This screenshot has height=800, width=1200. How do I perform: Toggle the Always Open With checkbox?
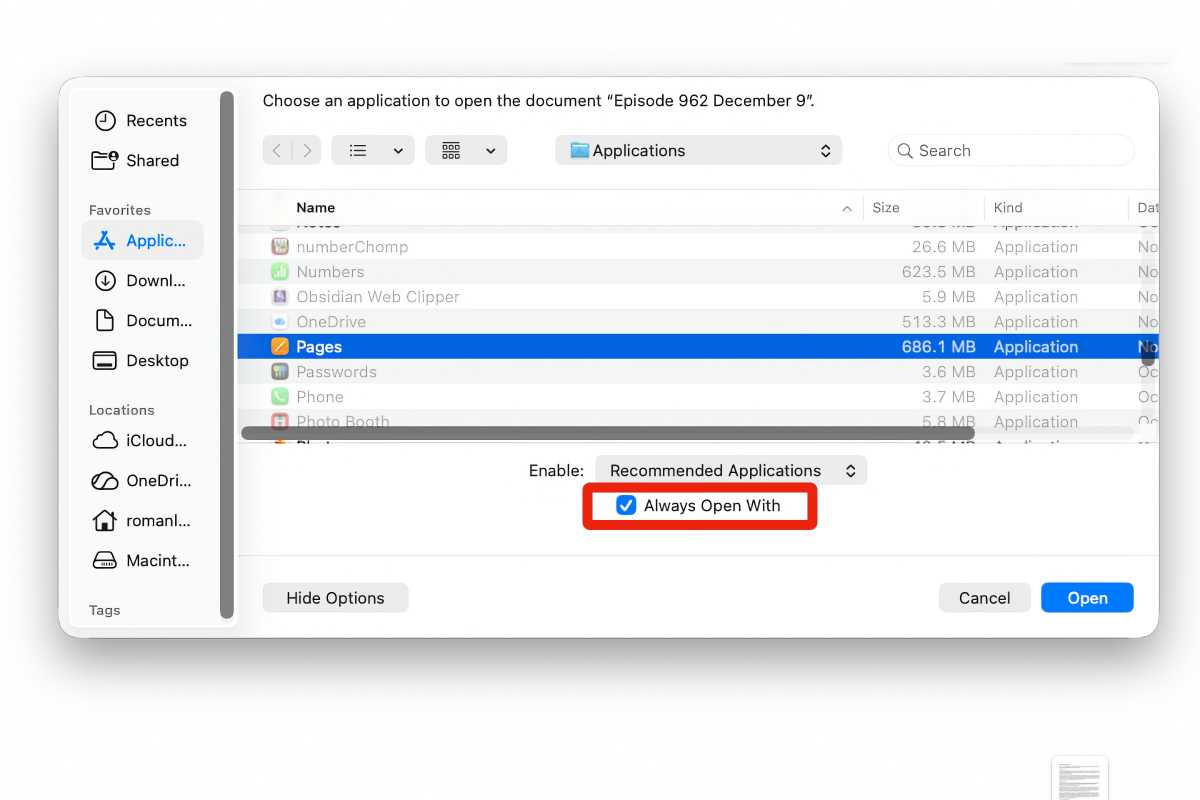coord(627,505)
